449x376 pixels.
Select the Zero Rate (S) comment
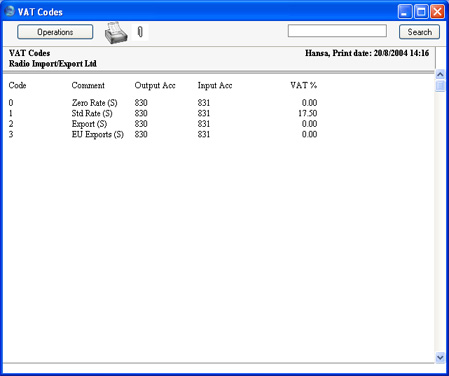click(95, 103)
